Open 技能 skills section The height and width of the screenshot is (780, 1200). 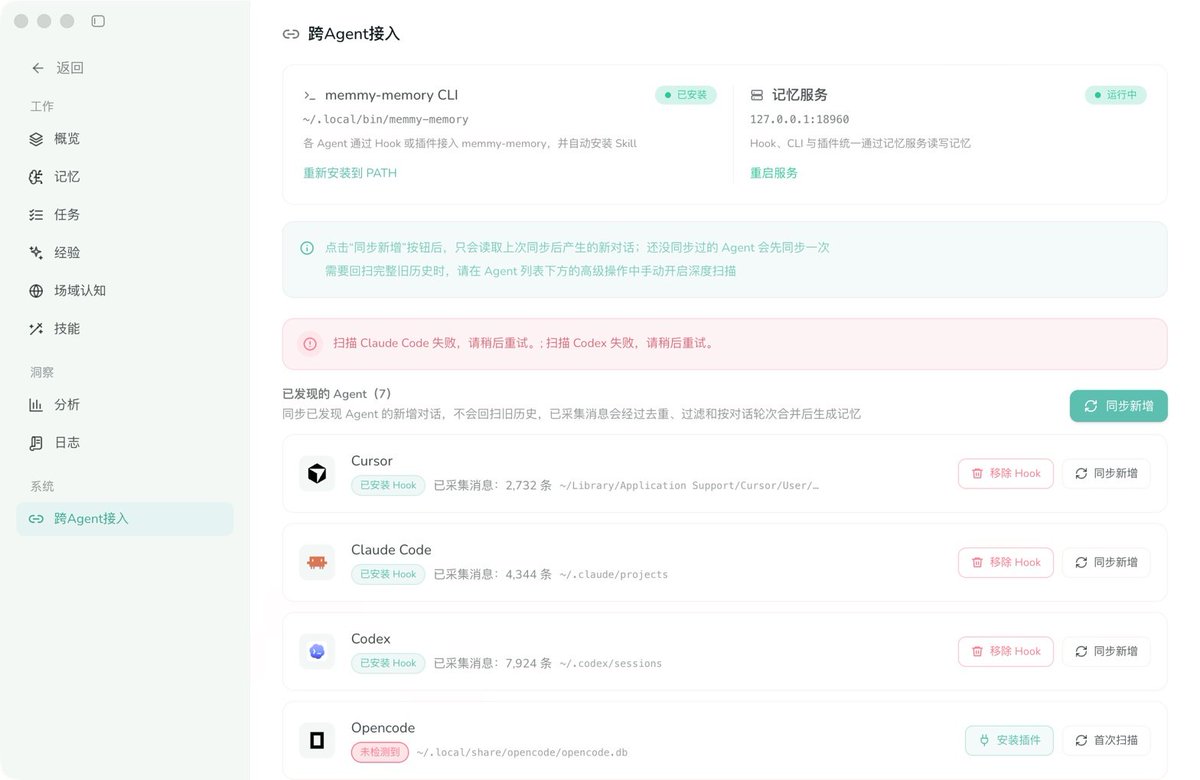[x=125, y=329]
